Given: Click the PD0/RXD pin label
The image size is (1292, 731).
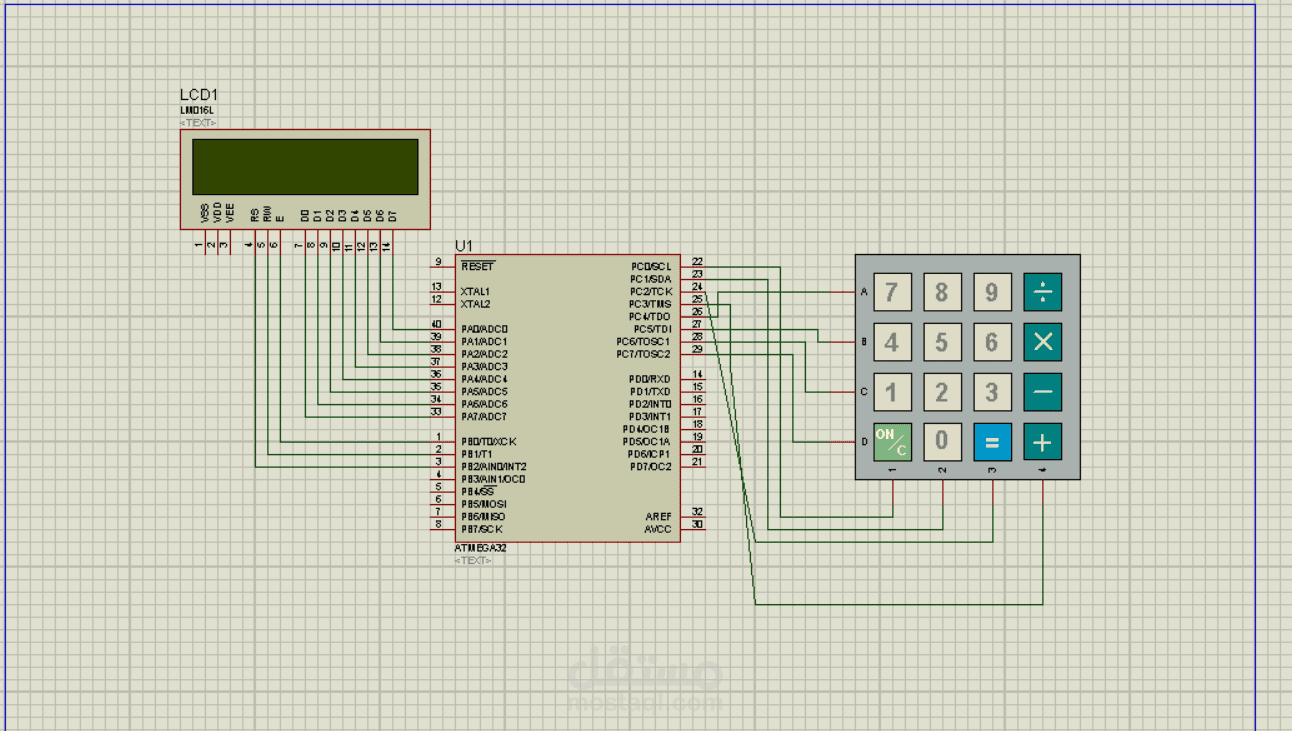Looking at the screenshot, I should coord(651,379).
